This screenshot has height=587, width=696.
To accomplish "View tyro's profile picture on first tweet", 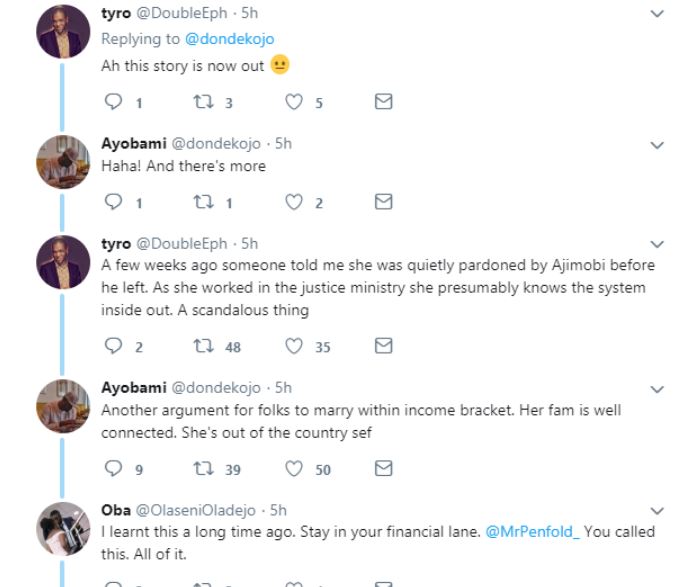I will (x=63, y=36).
